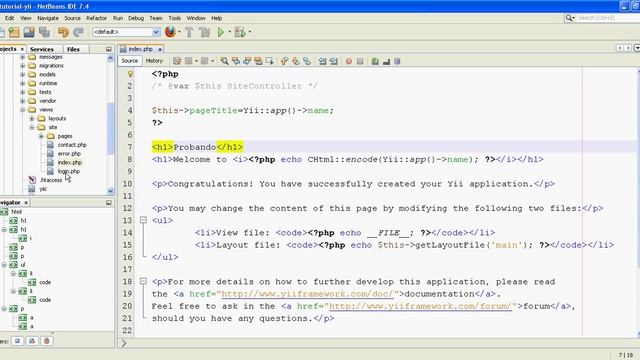This screenshot has height=360, width=640.
Task: Click the Last Edit icon in editor toolbar
Action: pos(177,61)
